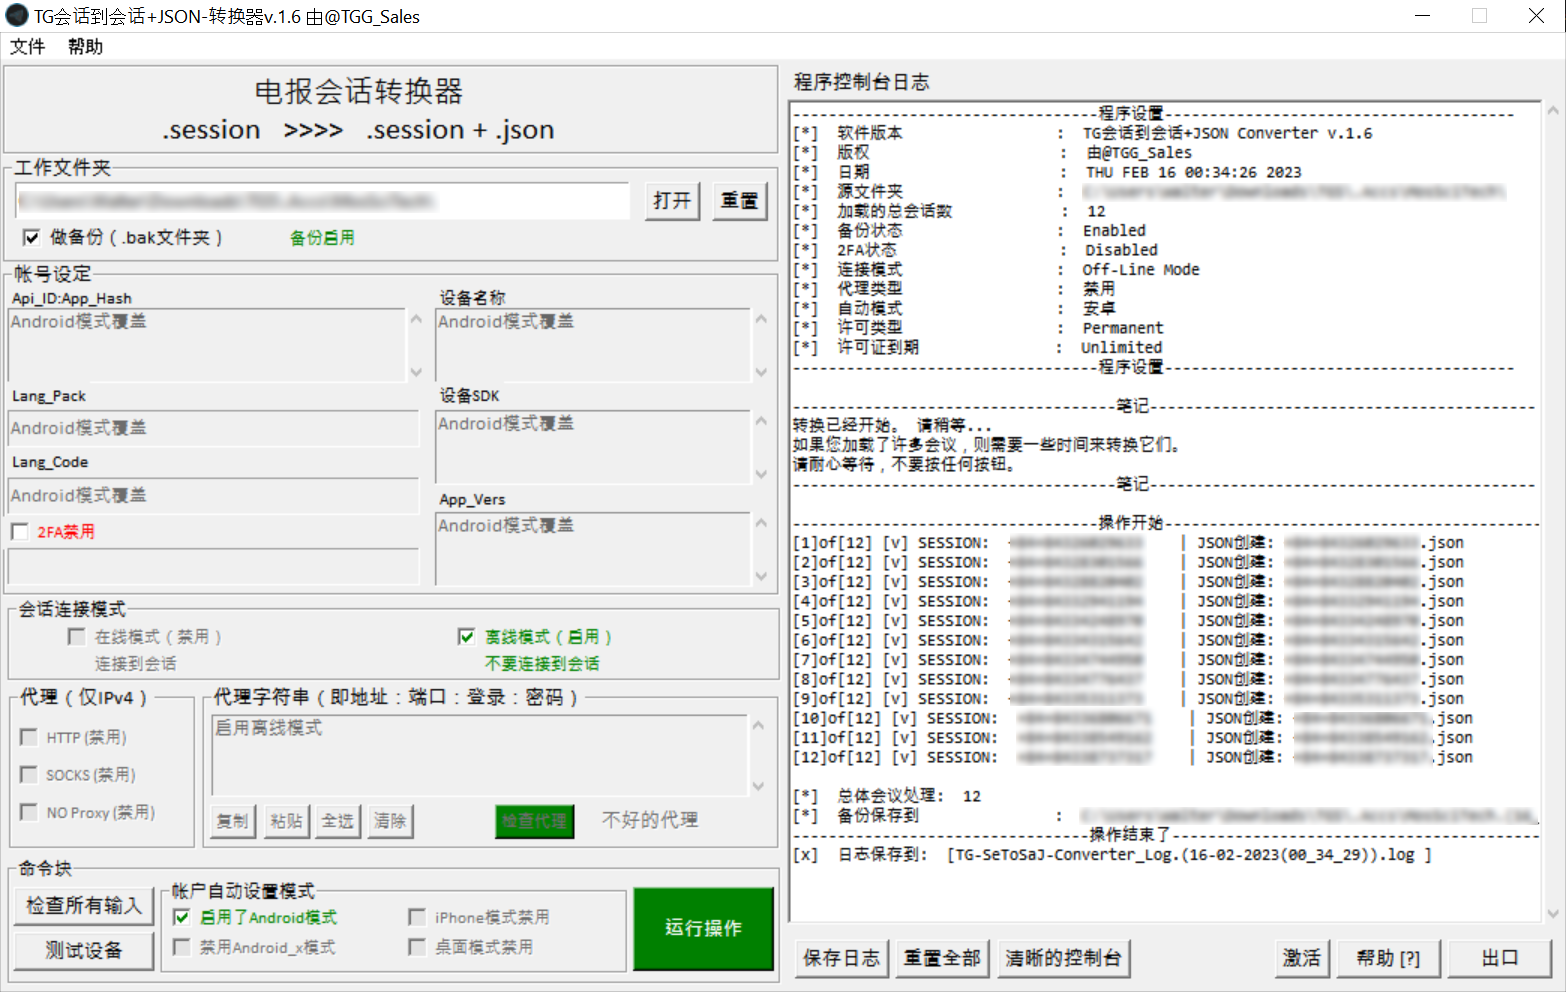Screen dimensions: 1566x992
Task: Open the 文件 menu
Action: coord(27,47)
